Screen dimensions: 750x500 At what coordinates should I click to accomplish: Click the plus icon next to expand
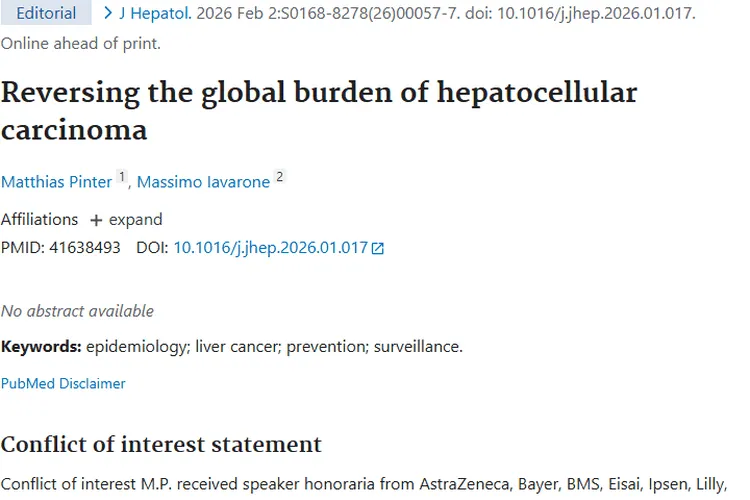coord(96,220)
